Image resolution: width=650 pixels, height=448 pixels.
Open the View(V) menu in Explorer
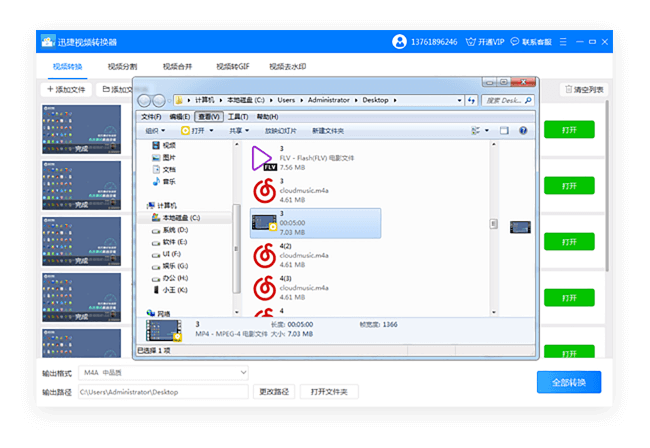tap(209, 117)
